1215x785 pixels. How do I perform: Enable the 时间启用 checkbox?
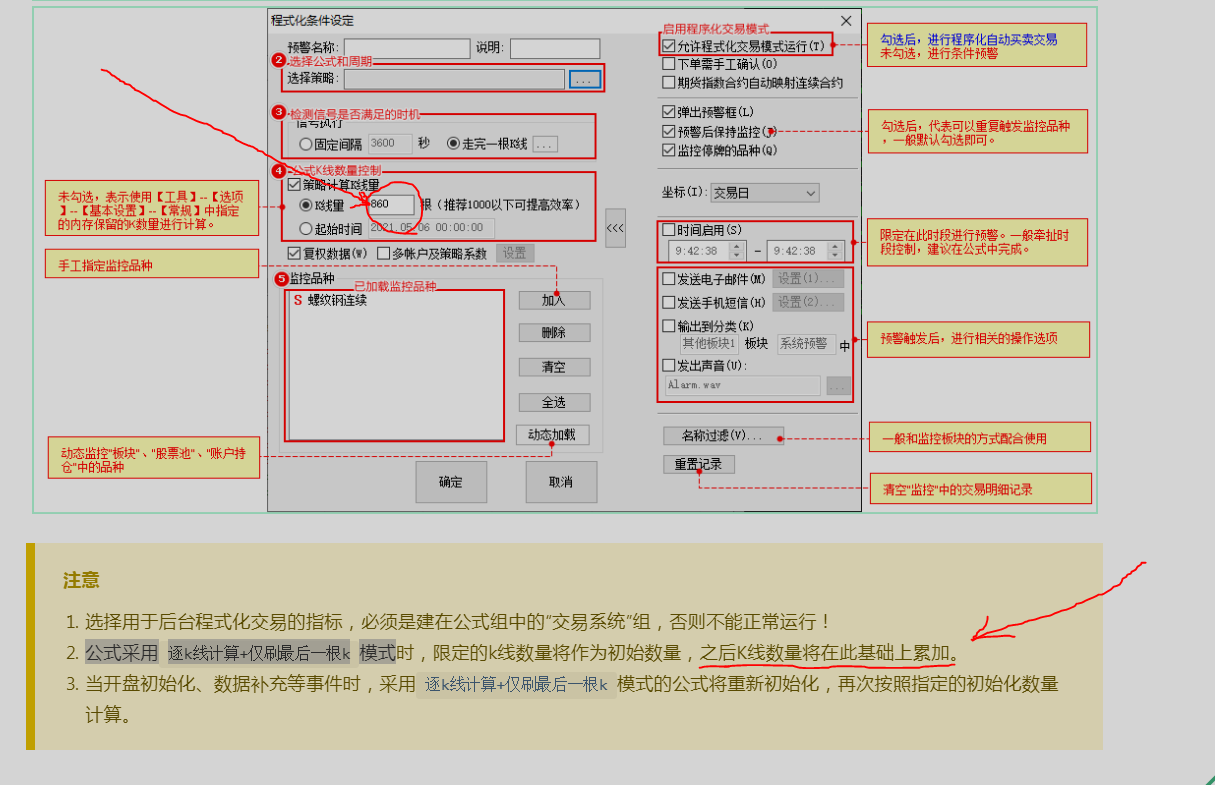pos(669,230)
